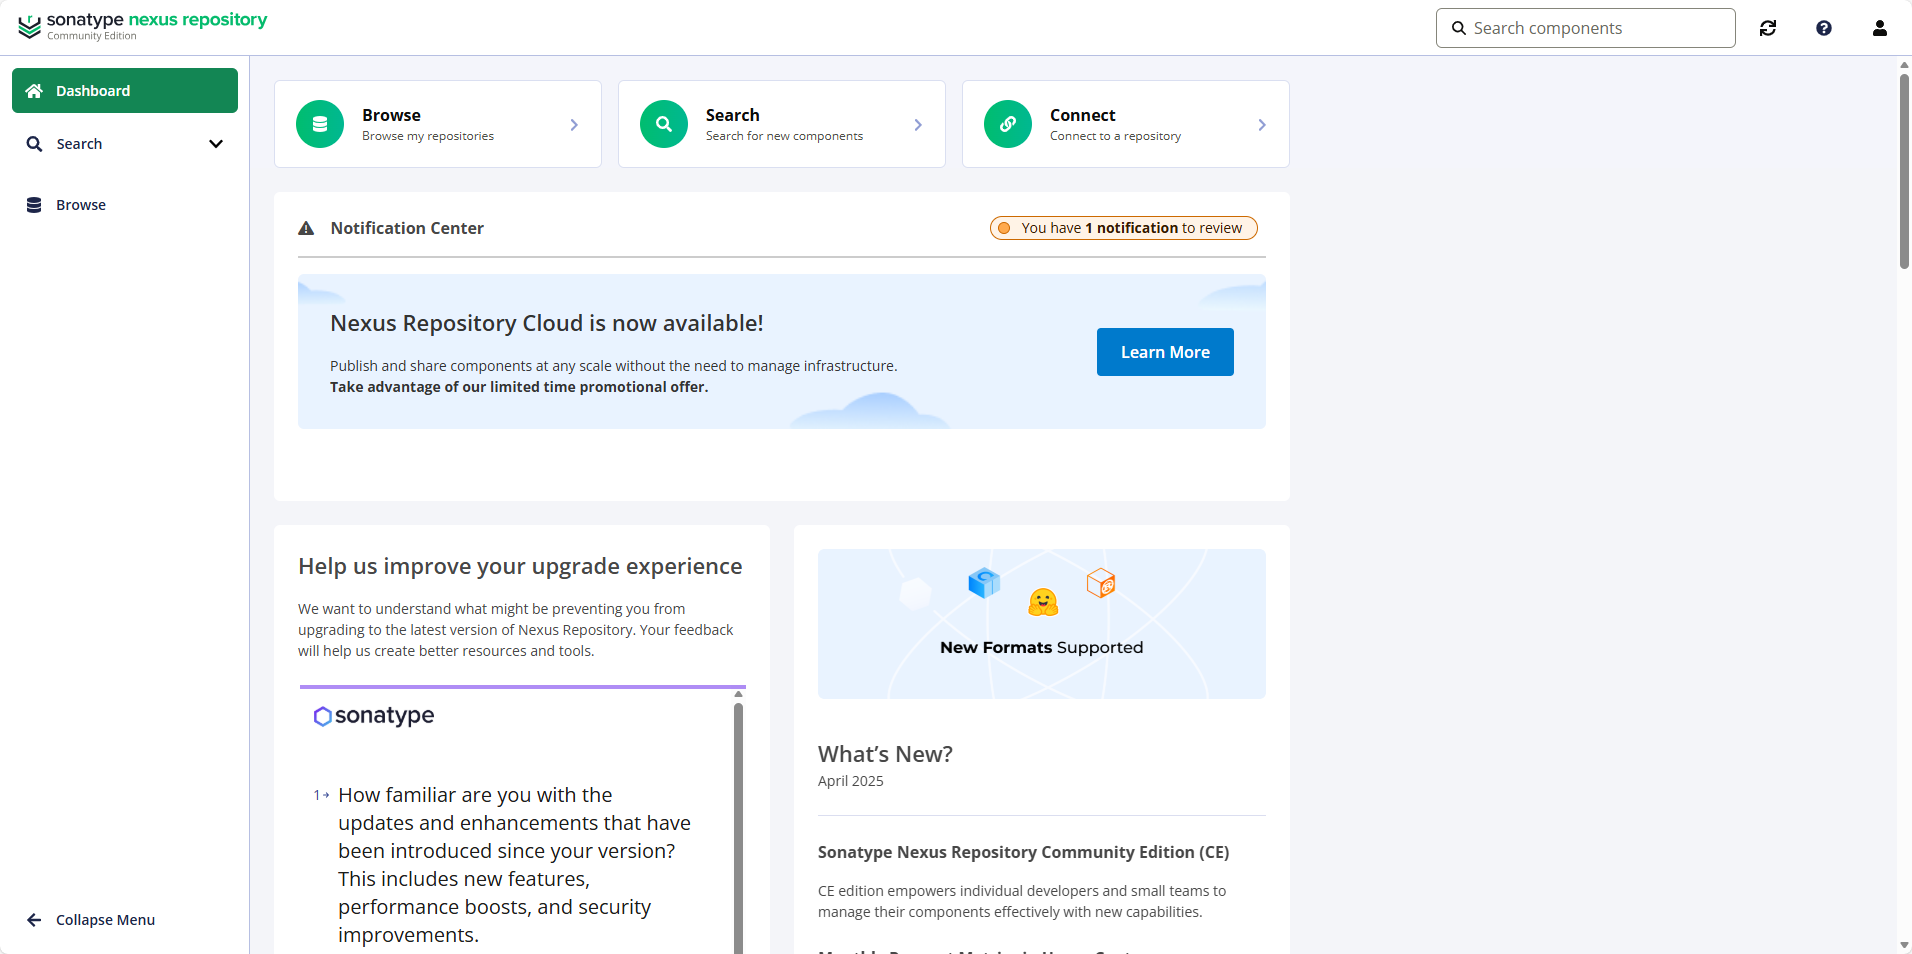Open the help question mark icon
Screen dimensions: 1912x954
coord(1824,28)
